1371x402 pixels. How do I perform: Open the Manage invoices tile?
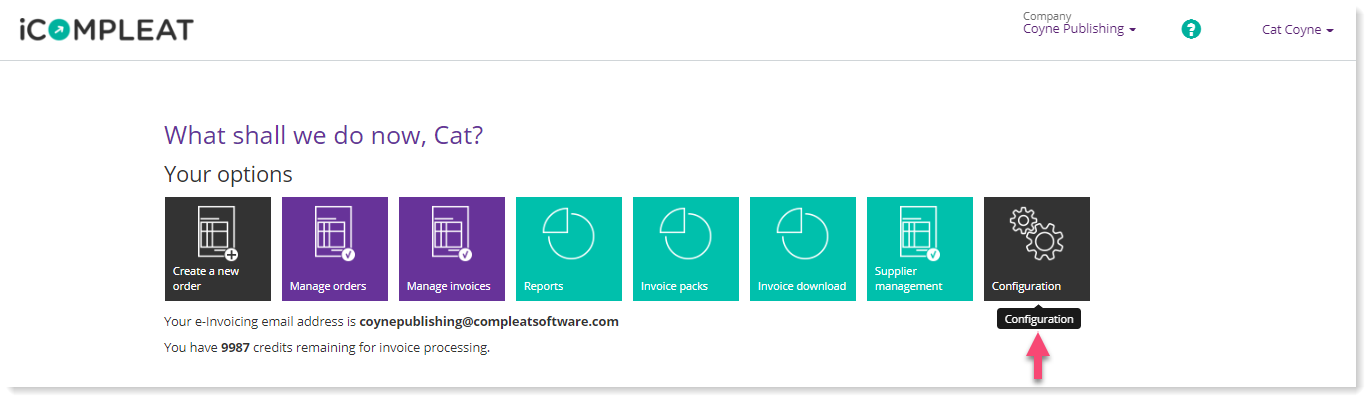tap(452, 249)
